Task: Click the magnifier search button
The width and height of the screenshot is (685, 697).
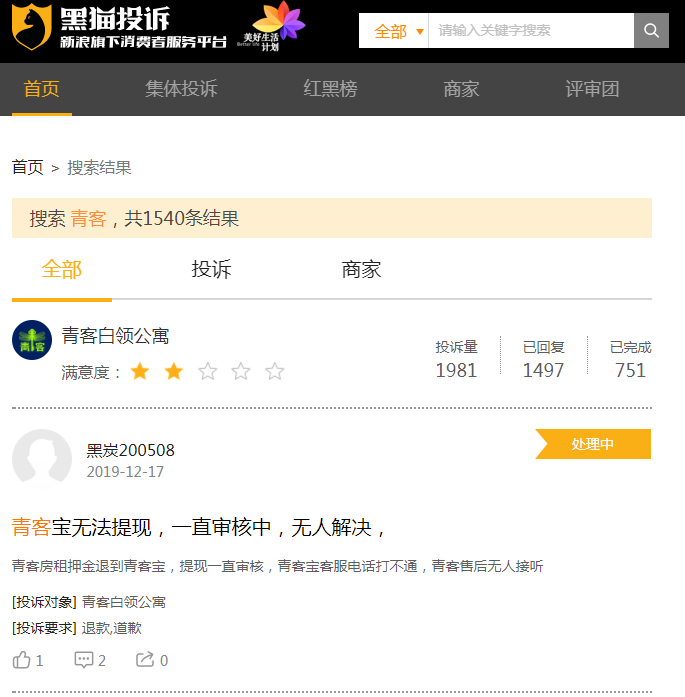Action: point(651,30)
